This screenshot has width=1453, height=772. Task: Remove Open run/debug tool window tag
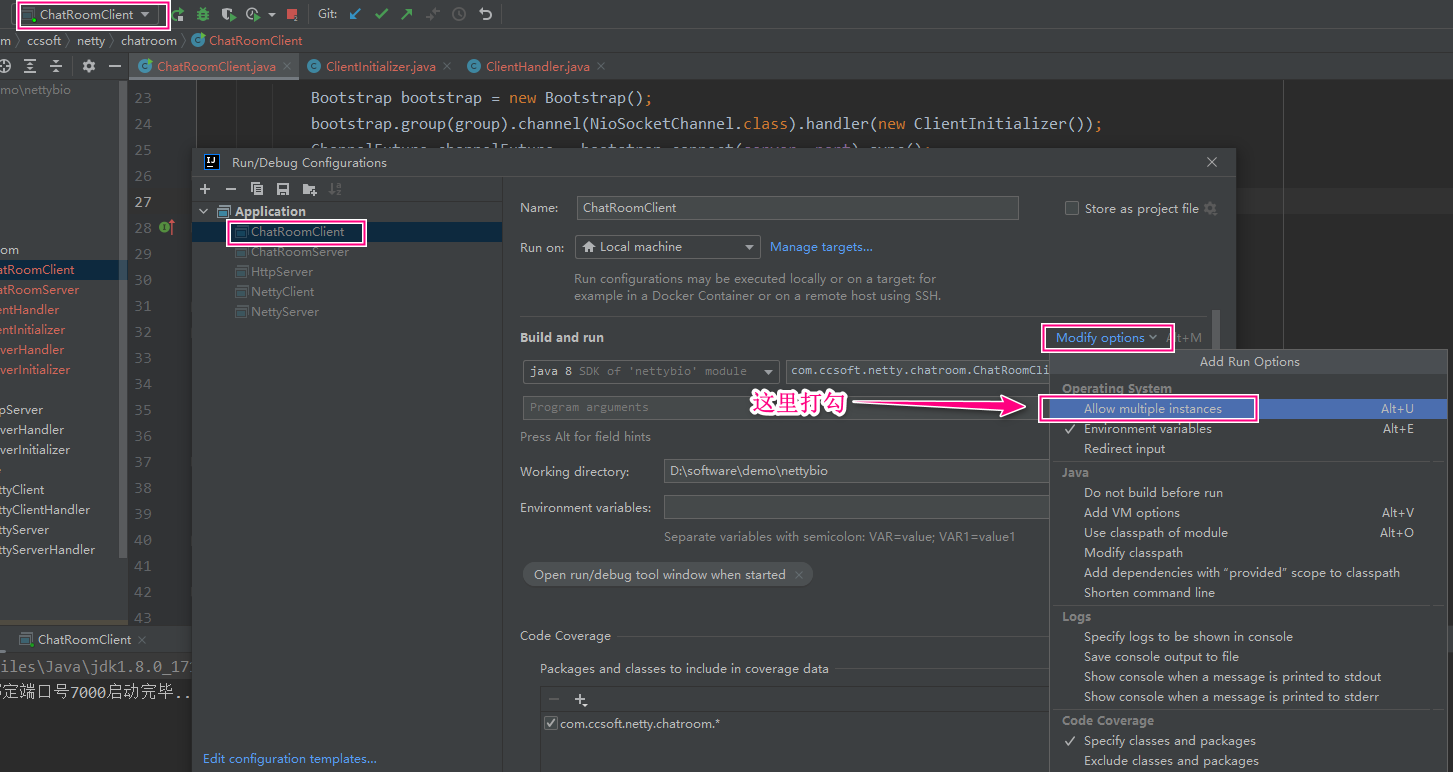tap(798, 575)
